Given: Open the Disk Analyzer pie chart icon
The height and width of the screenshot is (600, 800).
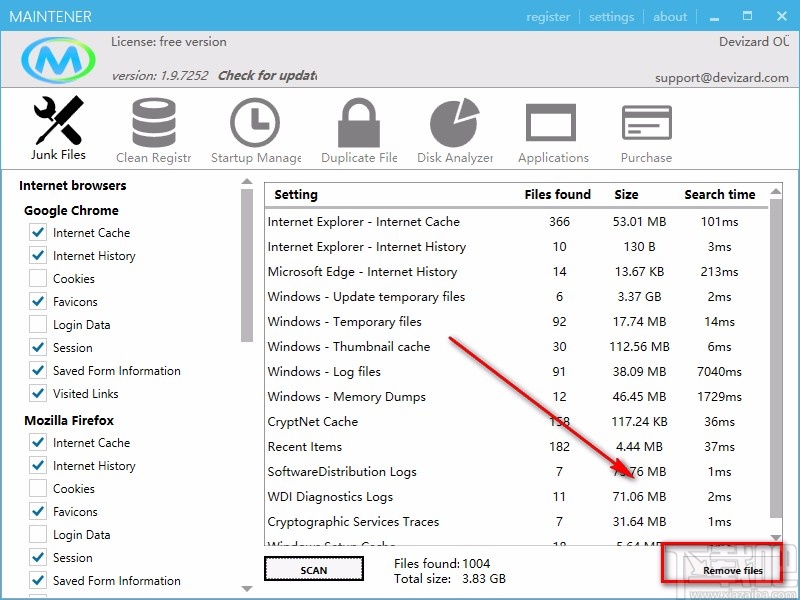Looking at the screenshot, I should pos(455,123).
